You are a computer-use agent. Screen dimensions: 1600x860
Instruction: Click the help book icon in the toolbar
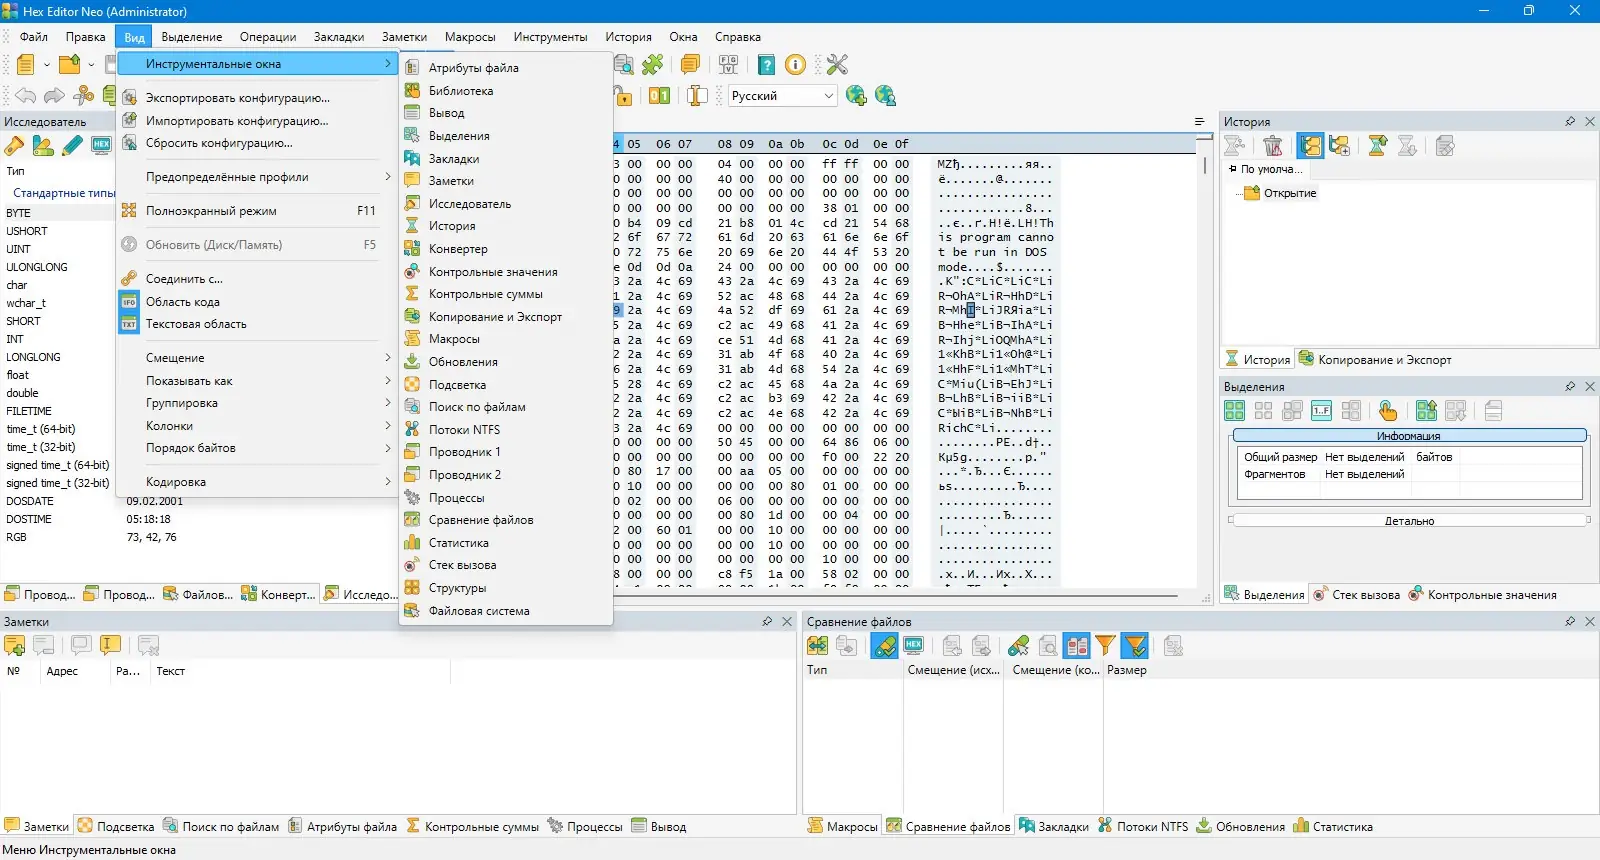pos(766,65)
